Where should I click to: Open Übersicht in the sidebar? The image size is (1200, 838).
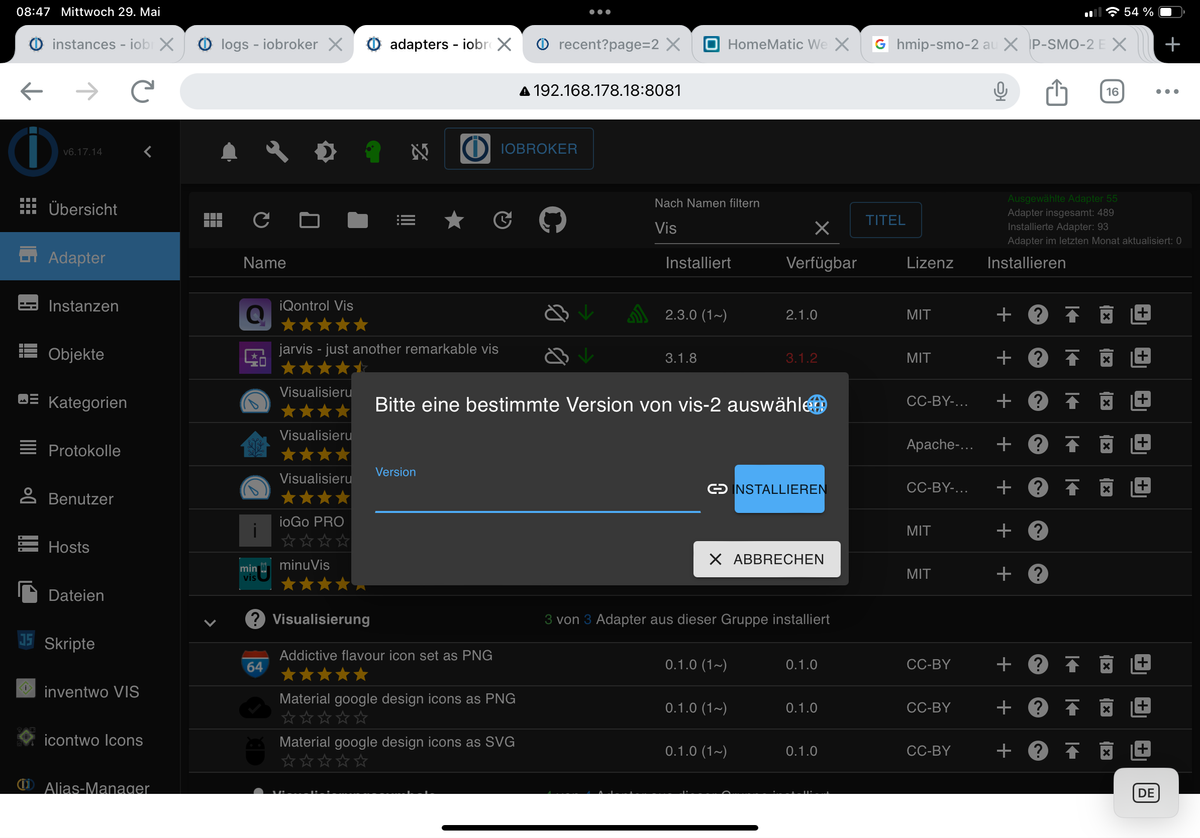point(90,209)
